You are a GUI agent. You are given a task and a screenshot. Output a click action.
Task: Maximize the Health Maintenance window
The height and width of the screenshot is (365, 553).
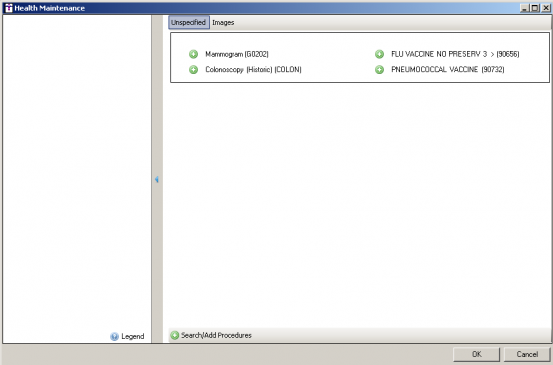pos(535,8)
